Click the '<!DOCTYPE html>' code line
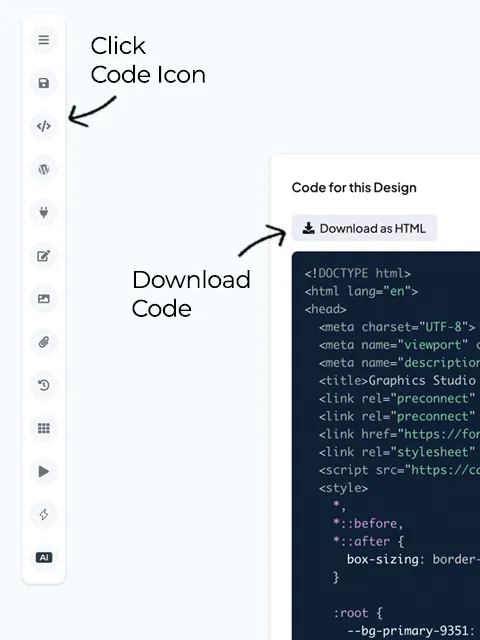 click(358, 273)
